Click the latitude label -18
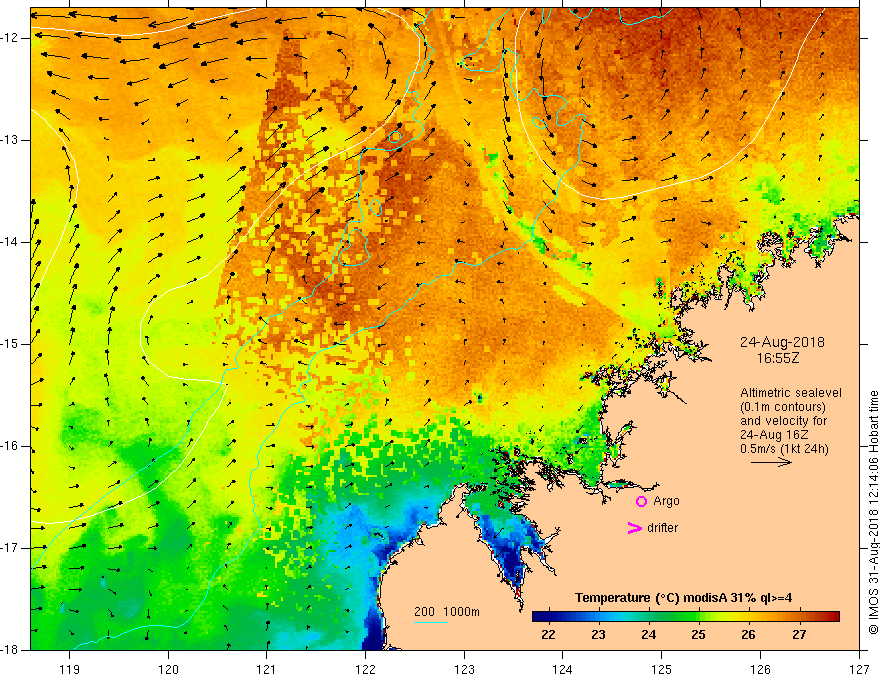This screenshot has height=680, width=880. pos(10,650)
